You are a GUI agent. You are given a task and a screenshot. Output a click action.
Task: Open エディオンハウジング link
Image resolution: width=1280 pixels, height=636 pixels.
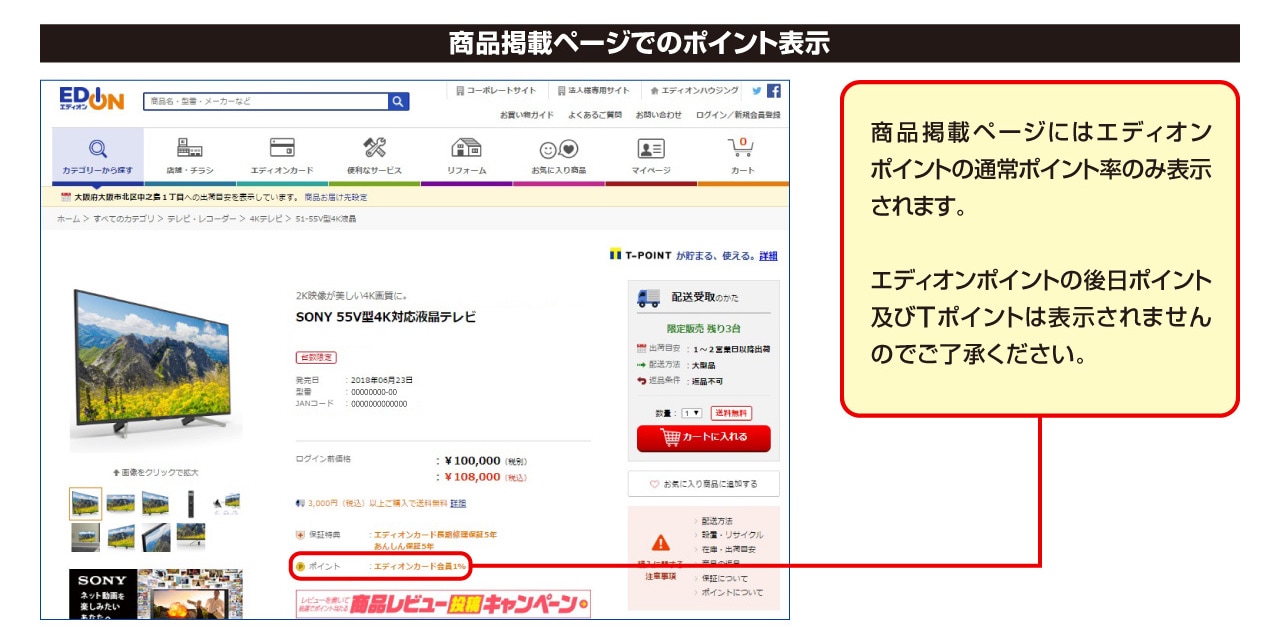[694, 90]
